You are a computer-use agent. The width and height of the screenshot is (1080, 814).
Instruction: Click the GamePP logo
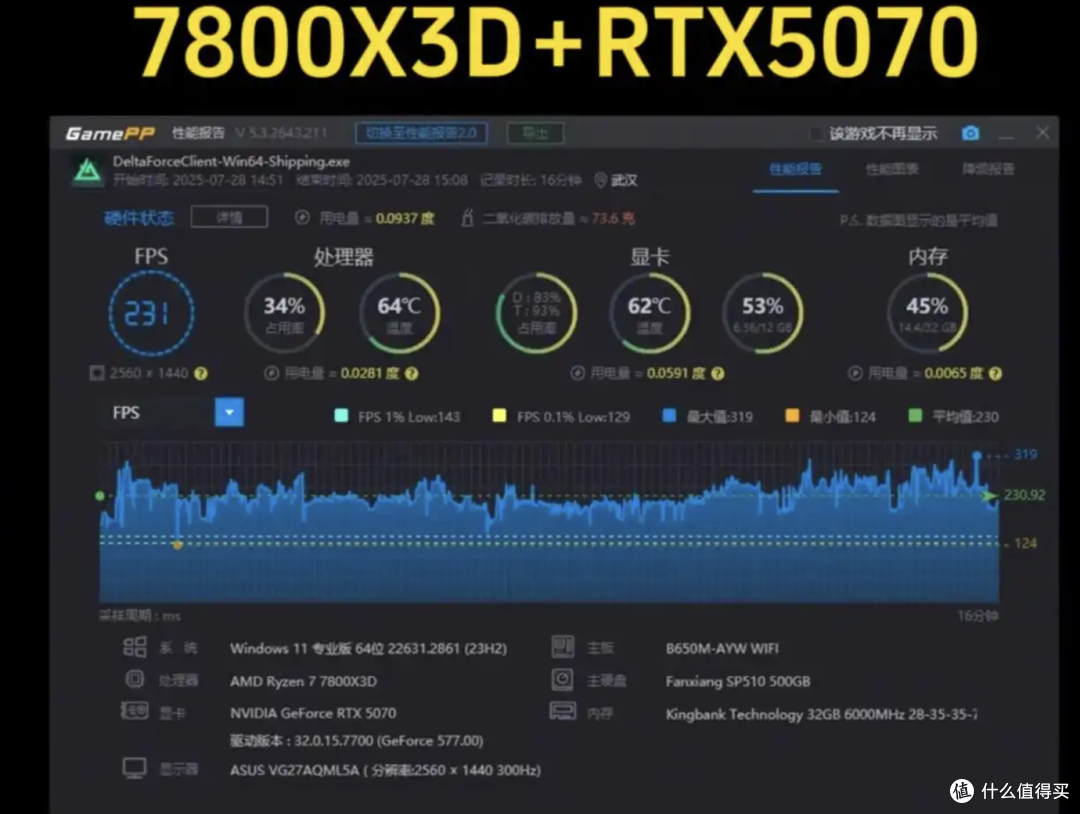click(x=110, y=133)
